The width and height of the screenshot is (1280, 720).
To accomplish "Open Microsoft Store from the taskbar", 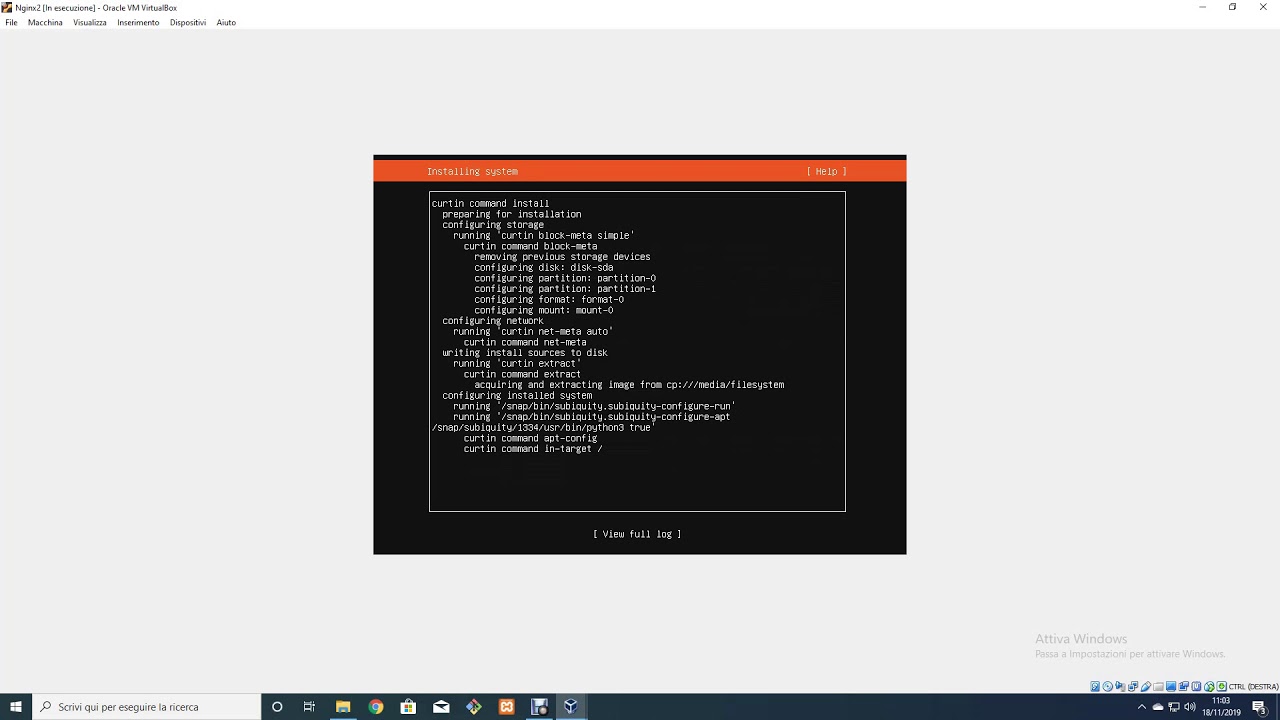I will tap(408, 707).
